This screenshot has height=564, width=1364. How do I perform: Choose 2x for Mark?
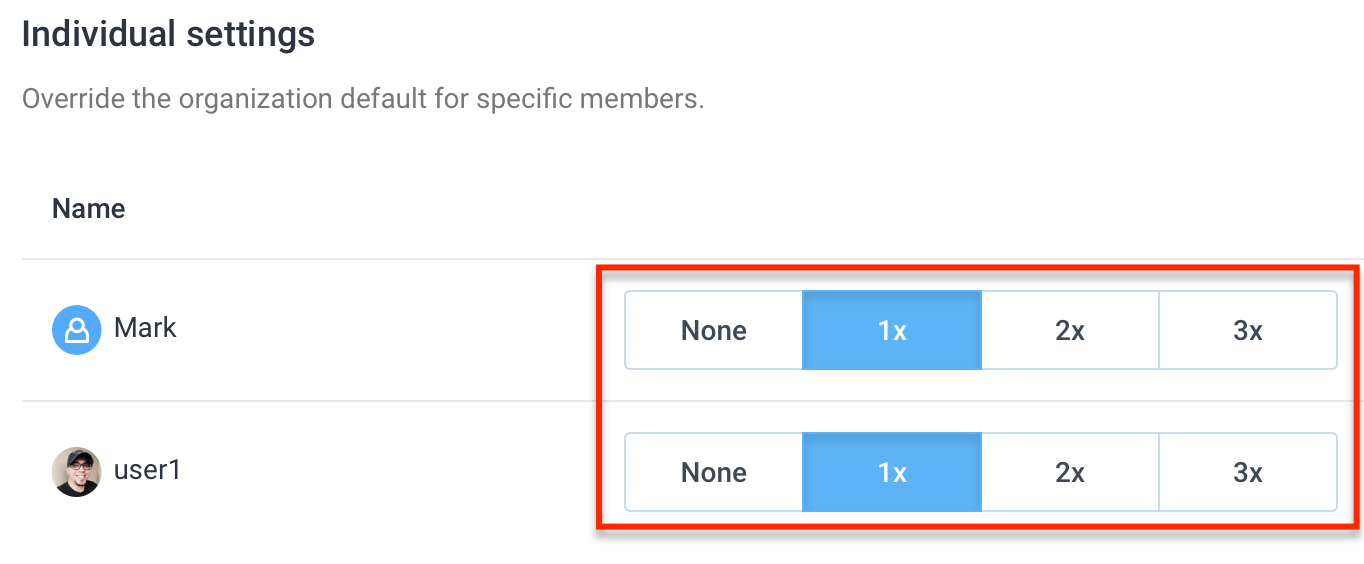[x=1070, y=331]
